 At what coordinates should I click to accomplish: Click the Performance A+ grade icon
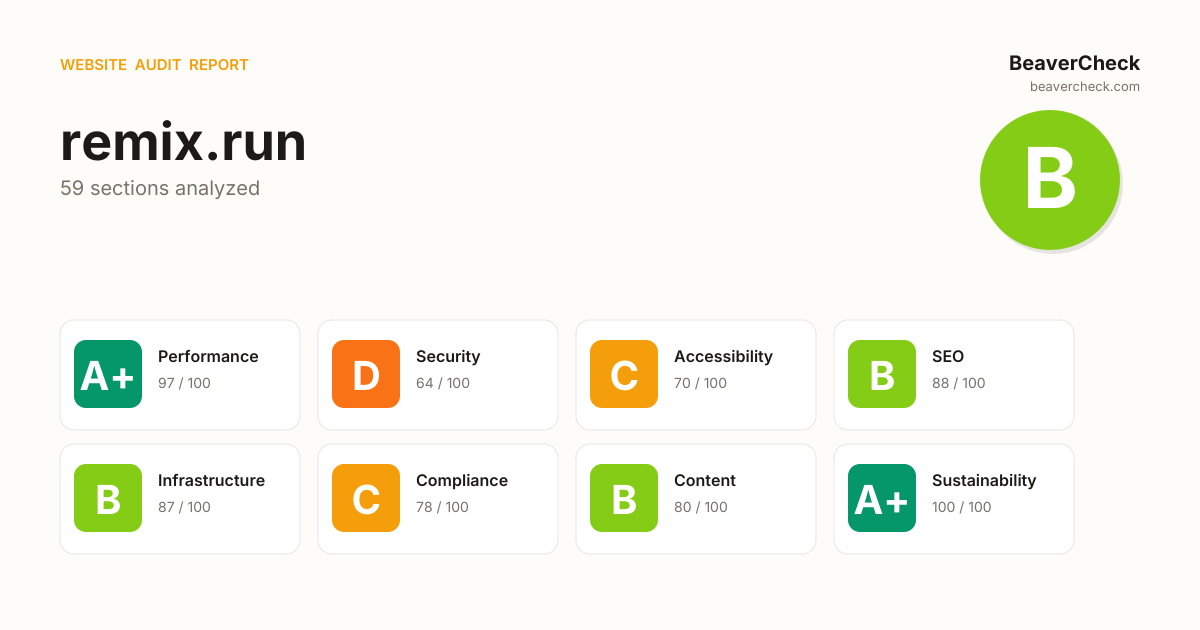point(108,374)
